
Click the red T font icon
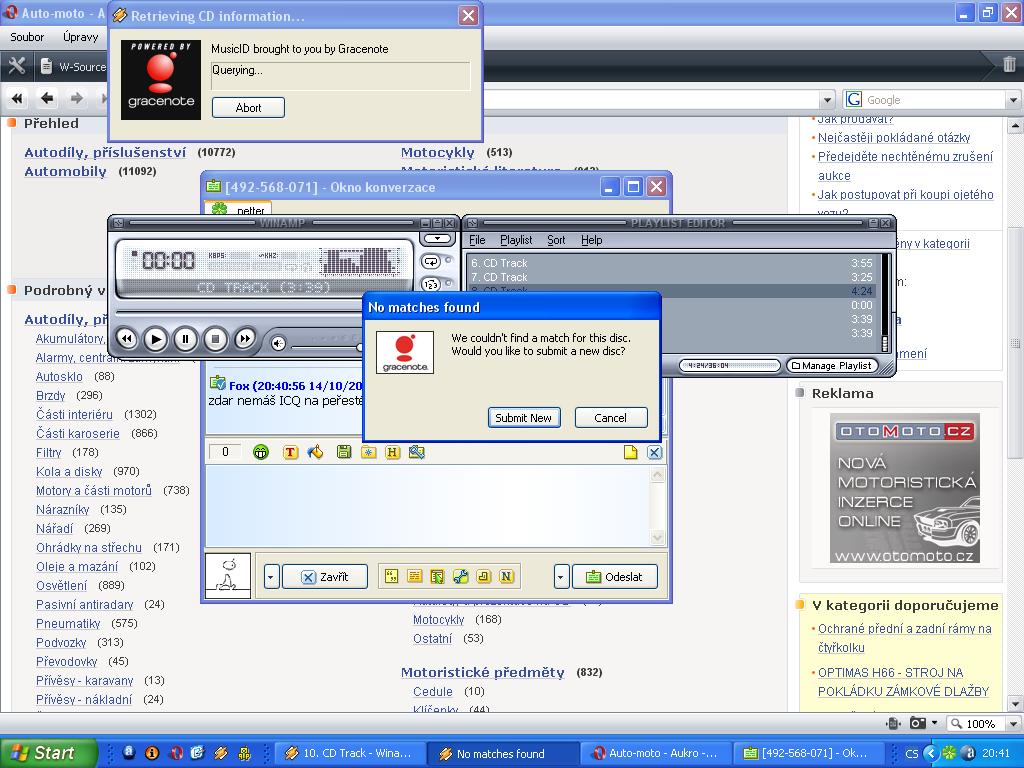point(290,452)
